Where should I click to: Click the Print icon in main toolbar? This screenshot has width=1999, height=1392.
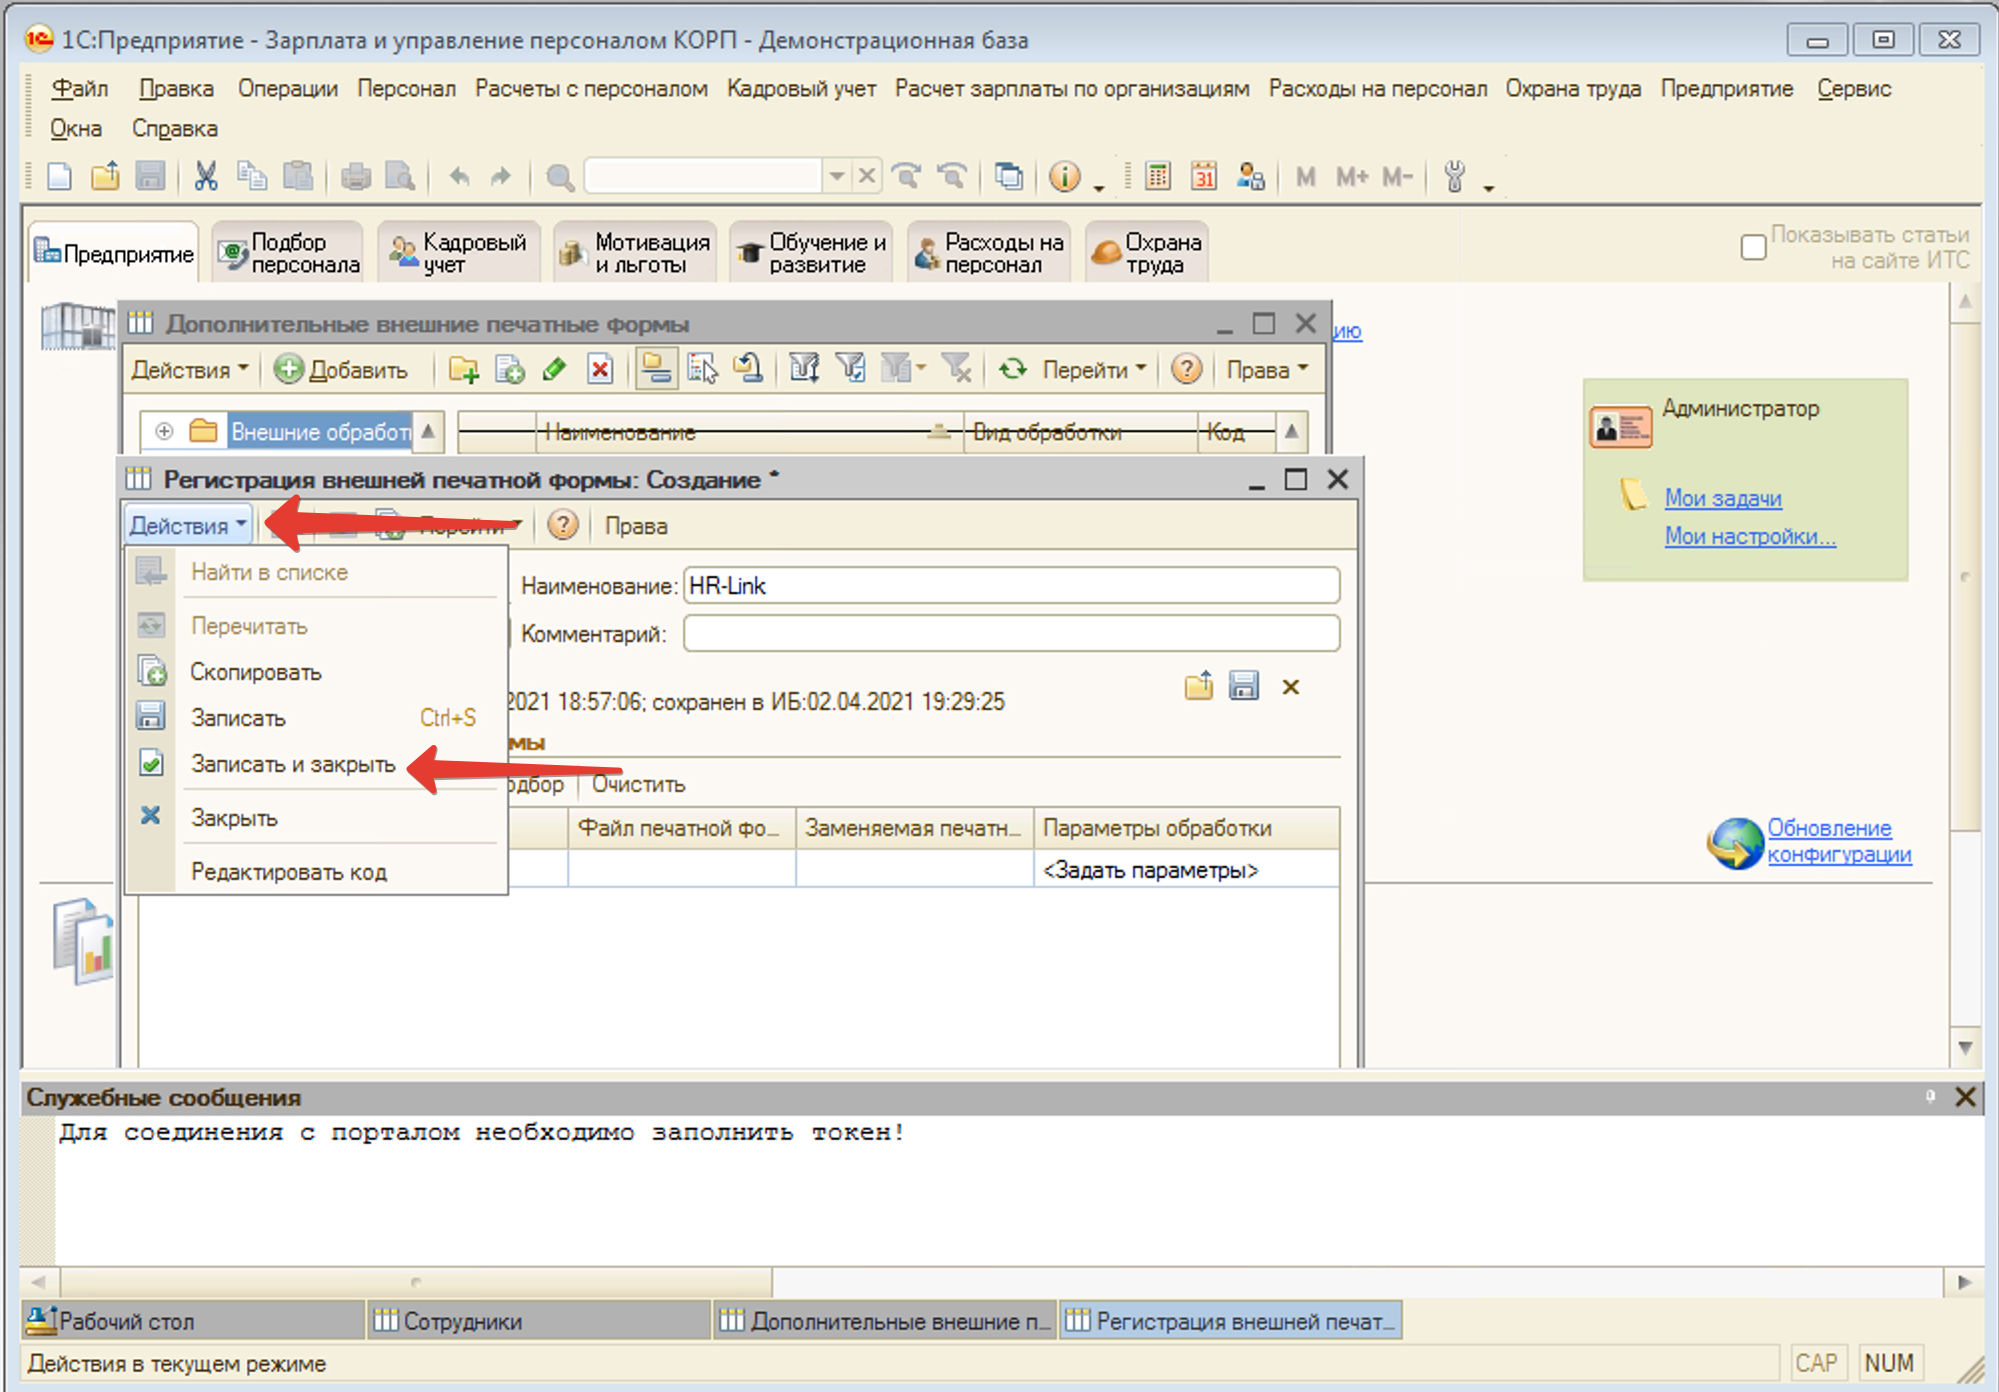pyautogui.click(x=355, y=177)
